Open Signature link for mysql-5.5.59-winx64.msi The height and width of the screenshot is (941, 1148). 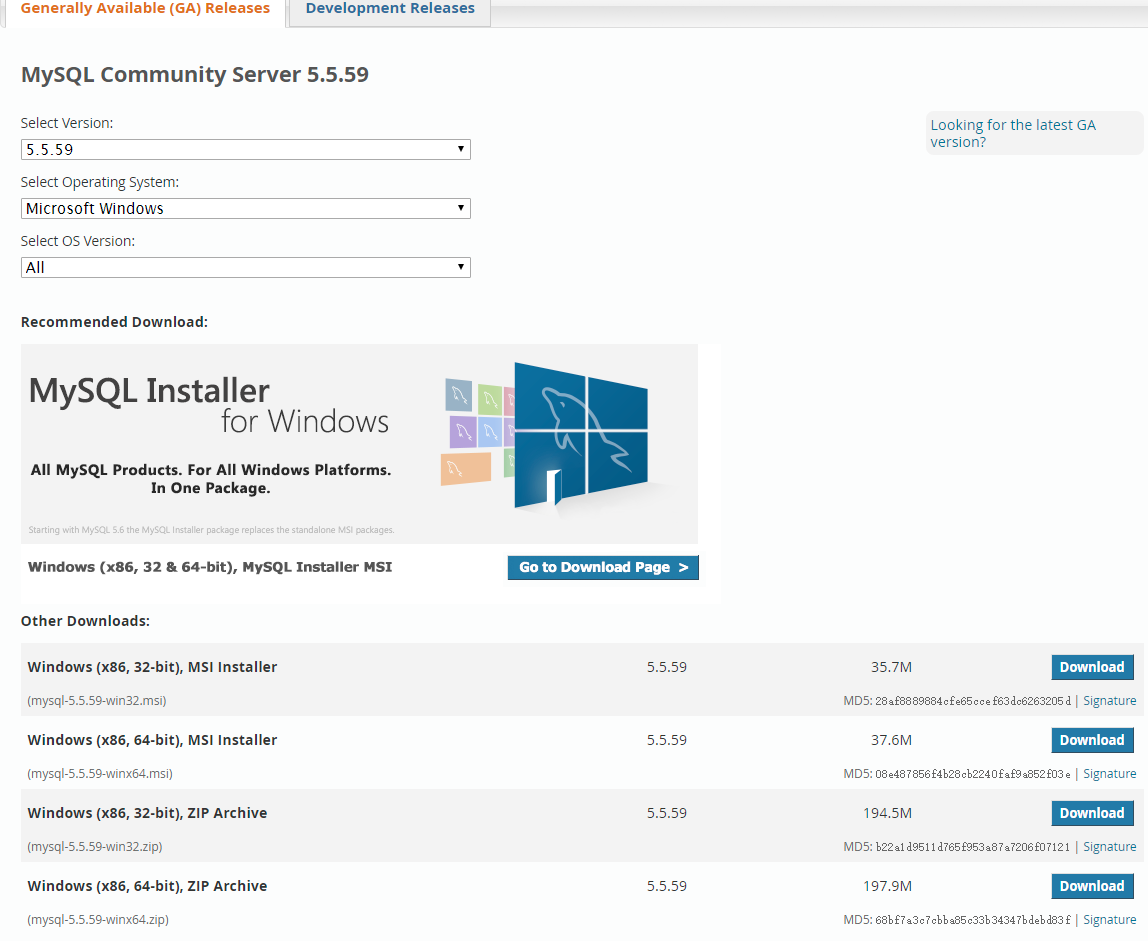tap(1109, 774)
